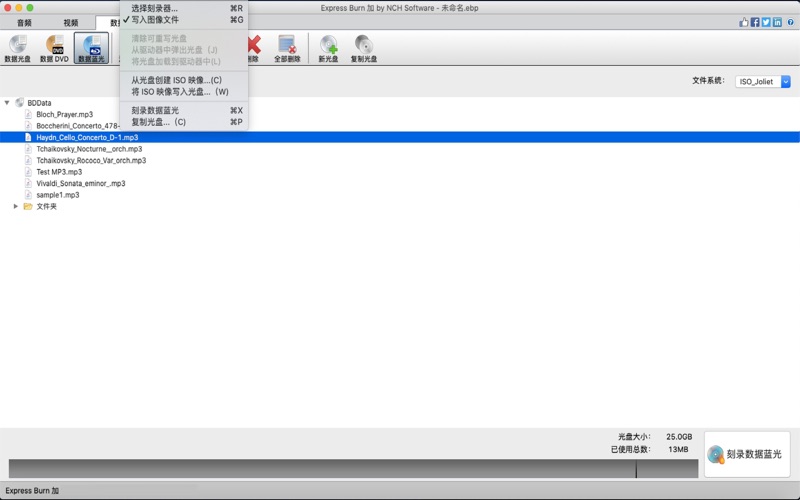The image size is (800, 500).
Task: Select Bloch_Prayer.mp3 in the file list
Action: coord(65,114)
